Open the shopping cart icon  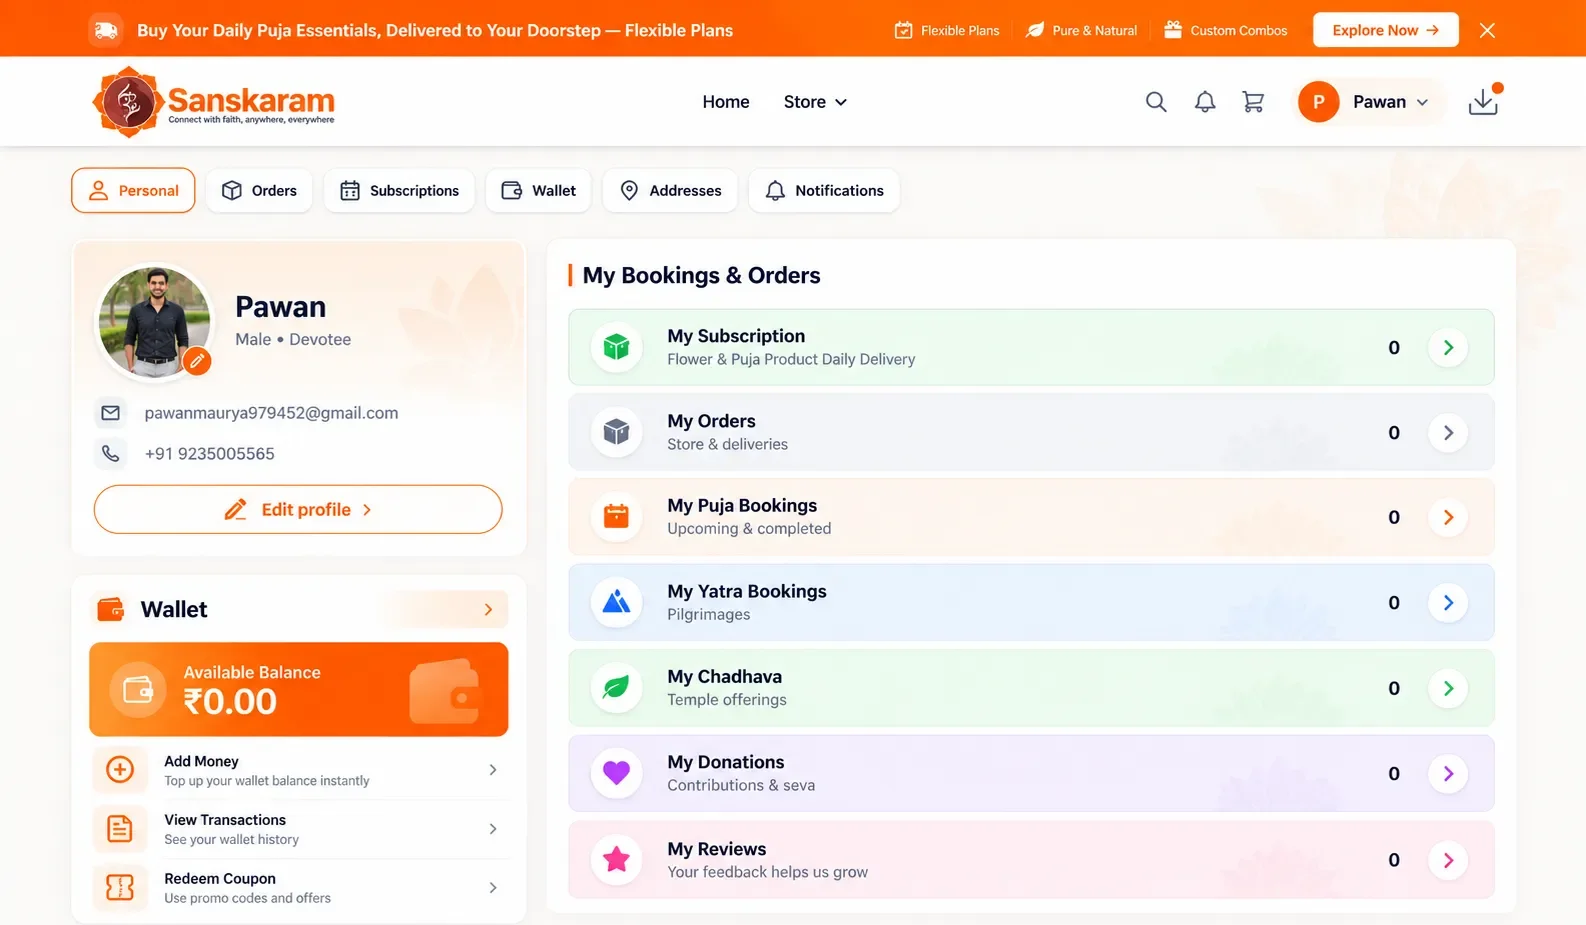[1253, 102]
